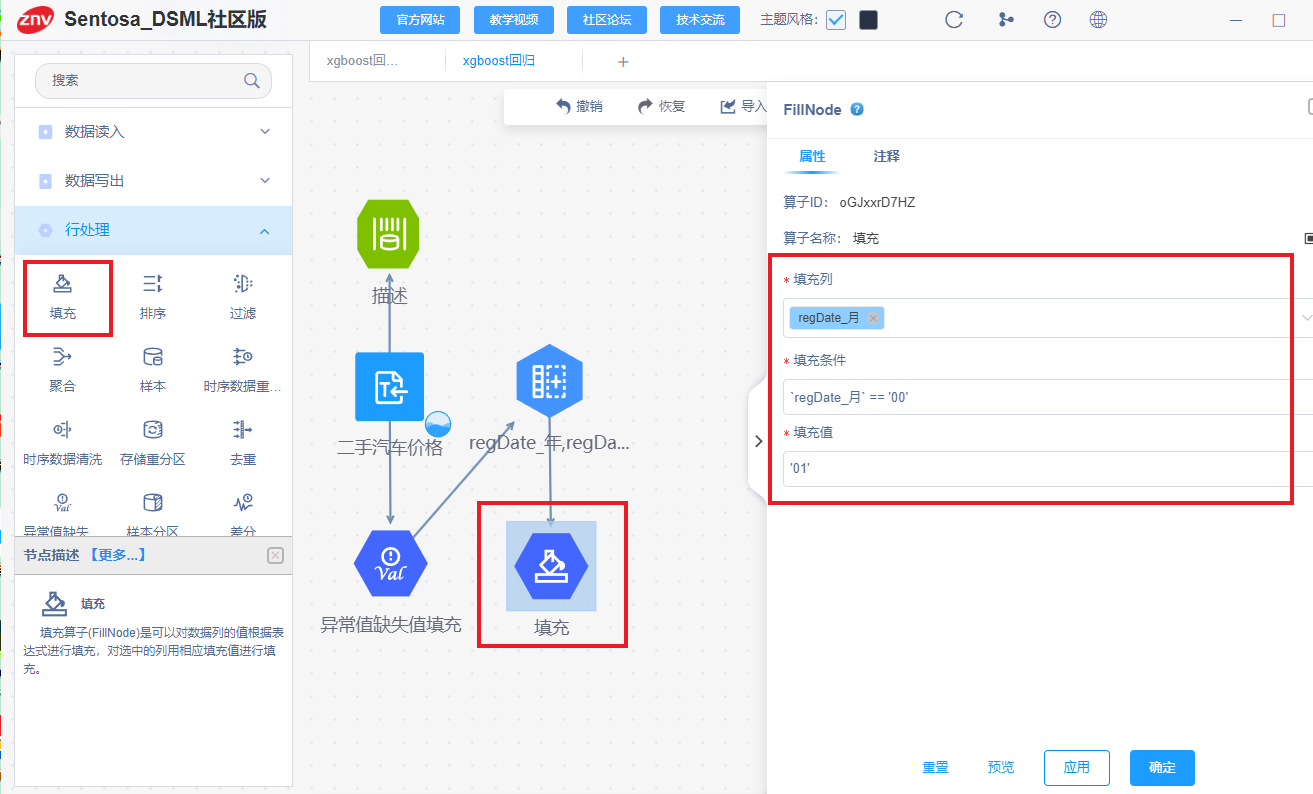Collapse the 行处理 category
The width and height of the screenshot is (1313, 794).
click(x=265, y=231)
